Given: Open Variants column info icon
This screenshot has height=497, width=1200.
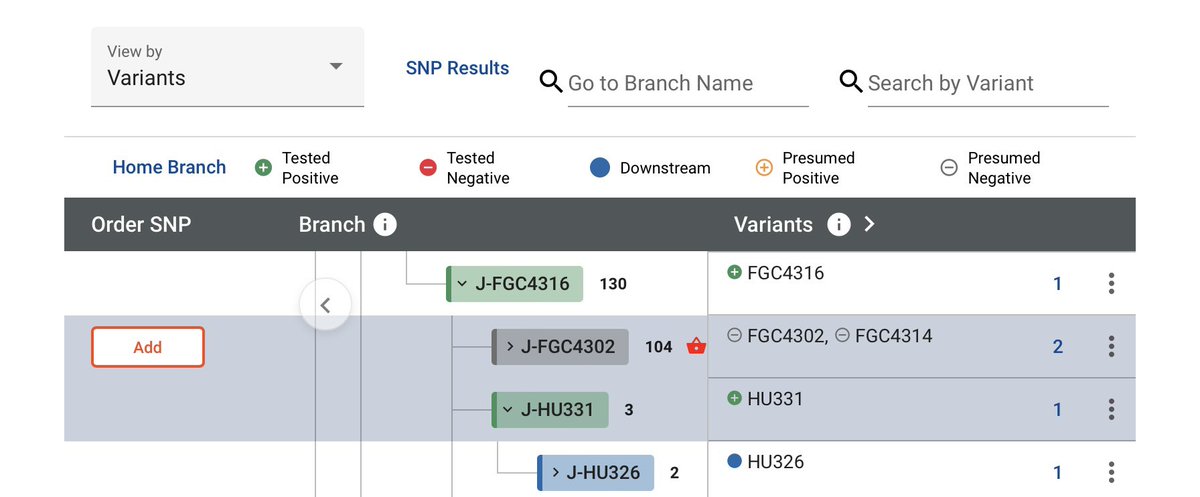Looking at the screenshot, I should [839, 224].
